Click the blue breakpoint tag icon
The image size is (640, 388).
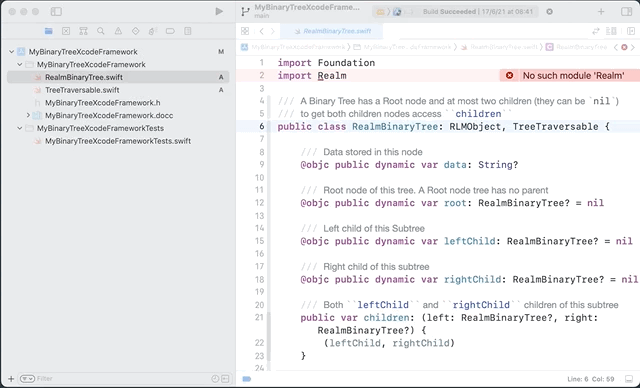pos(247,379)
